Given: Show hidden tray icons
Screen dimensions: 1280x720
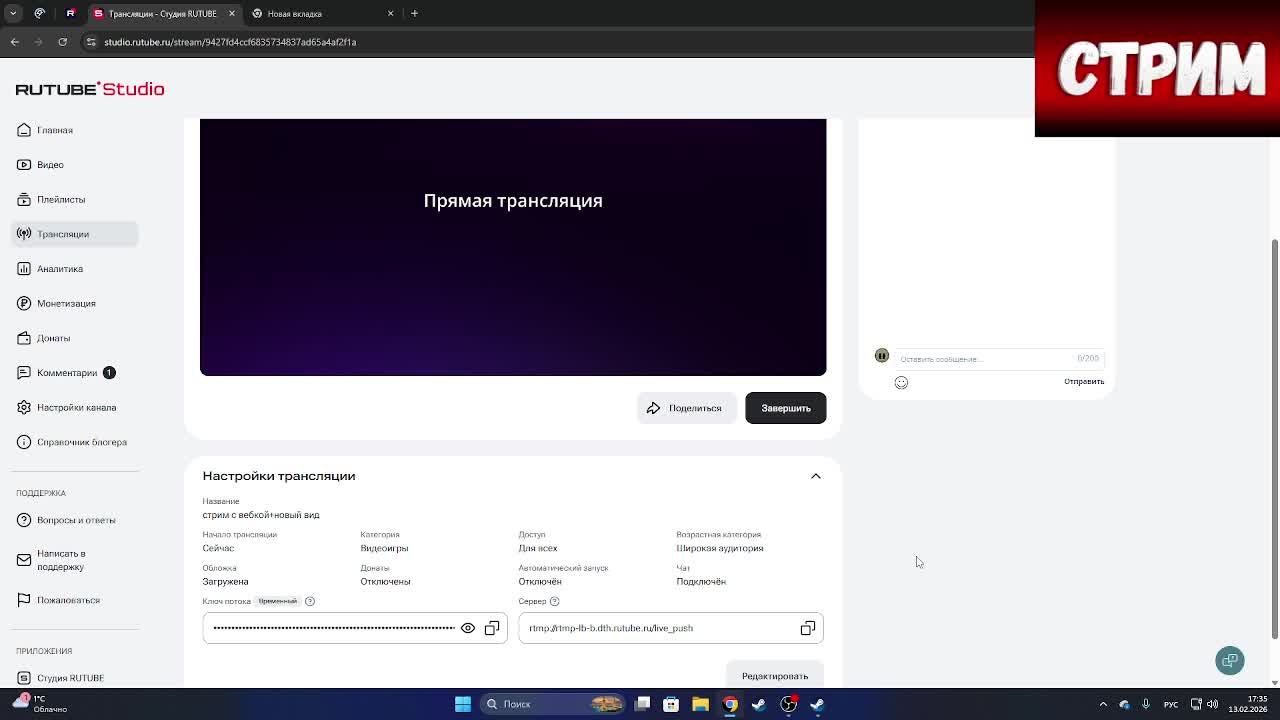Looking at the screenshot, I should click(x=1103, y=704).
